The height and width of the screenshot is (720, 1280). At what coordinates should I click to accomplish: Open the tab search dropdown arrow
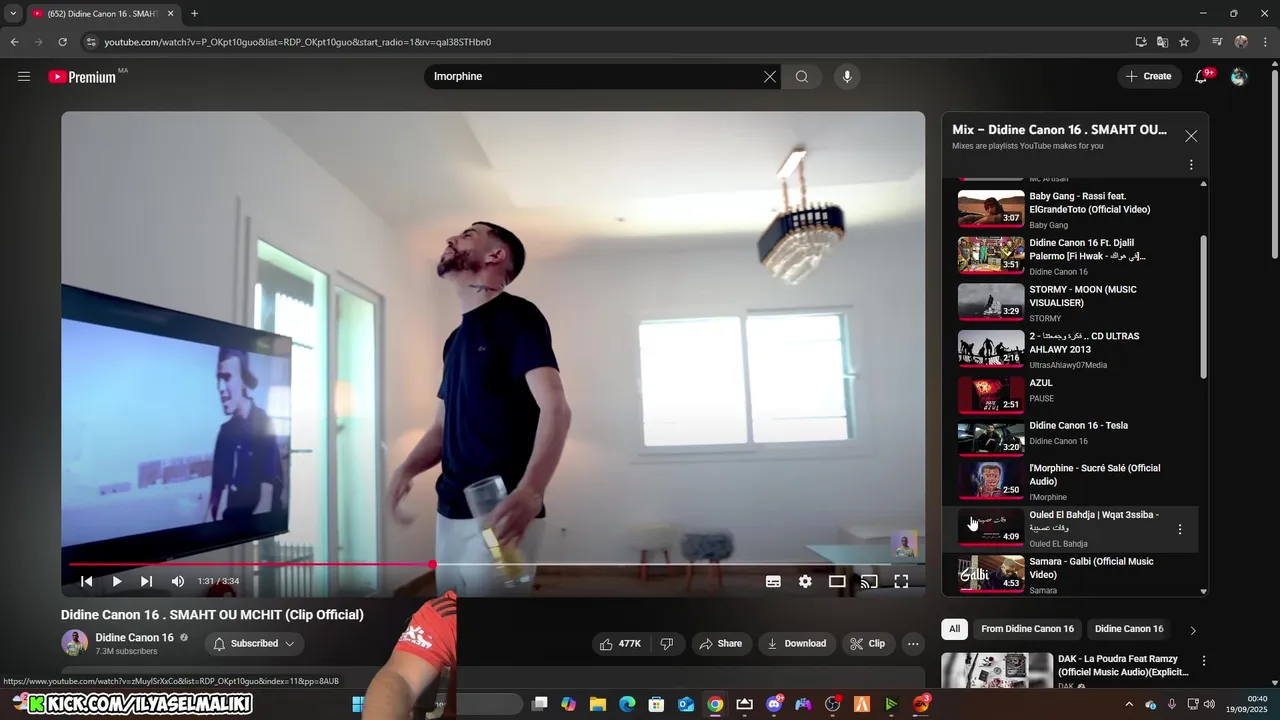pyautogui.click(x=13, y=14)
